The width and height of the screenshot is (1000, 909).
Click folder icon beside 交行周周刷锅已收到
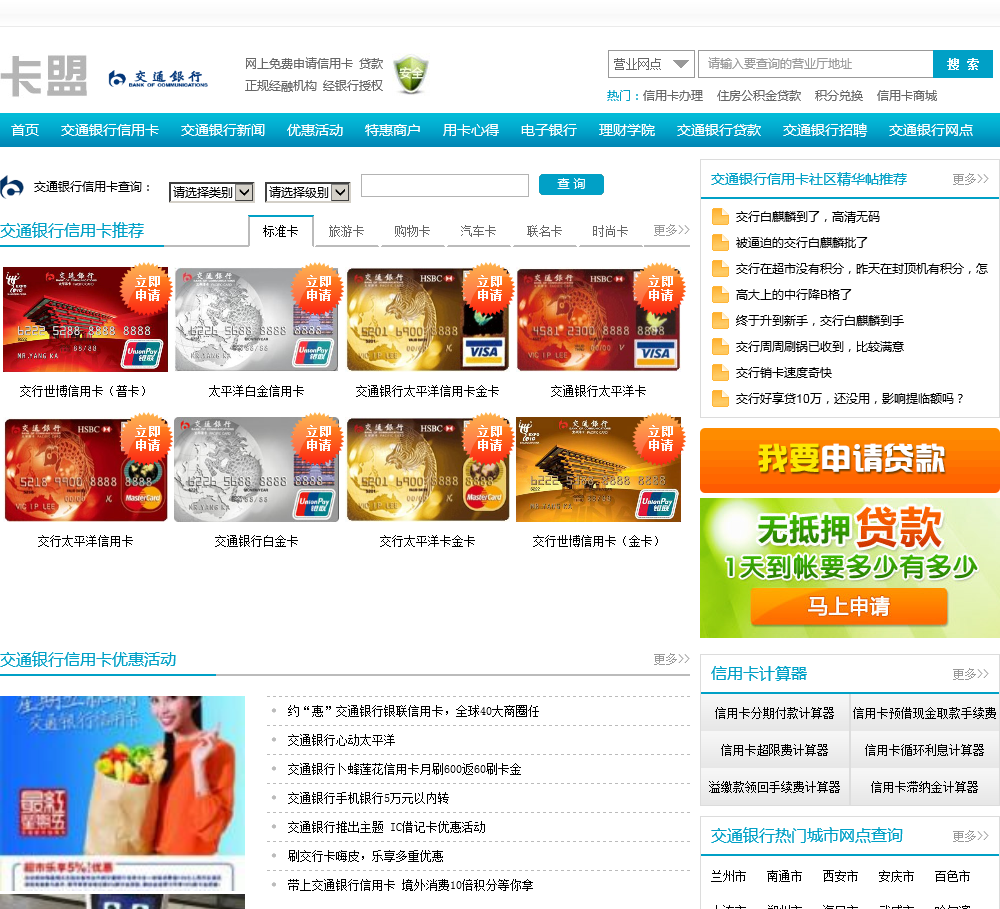pos(720,346)
